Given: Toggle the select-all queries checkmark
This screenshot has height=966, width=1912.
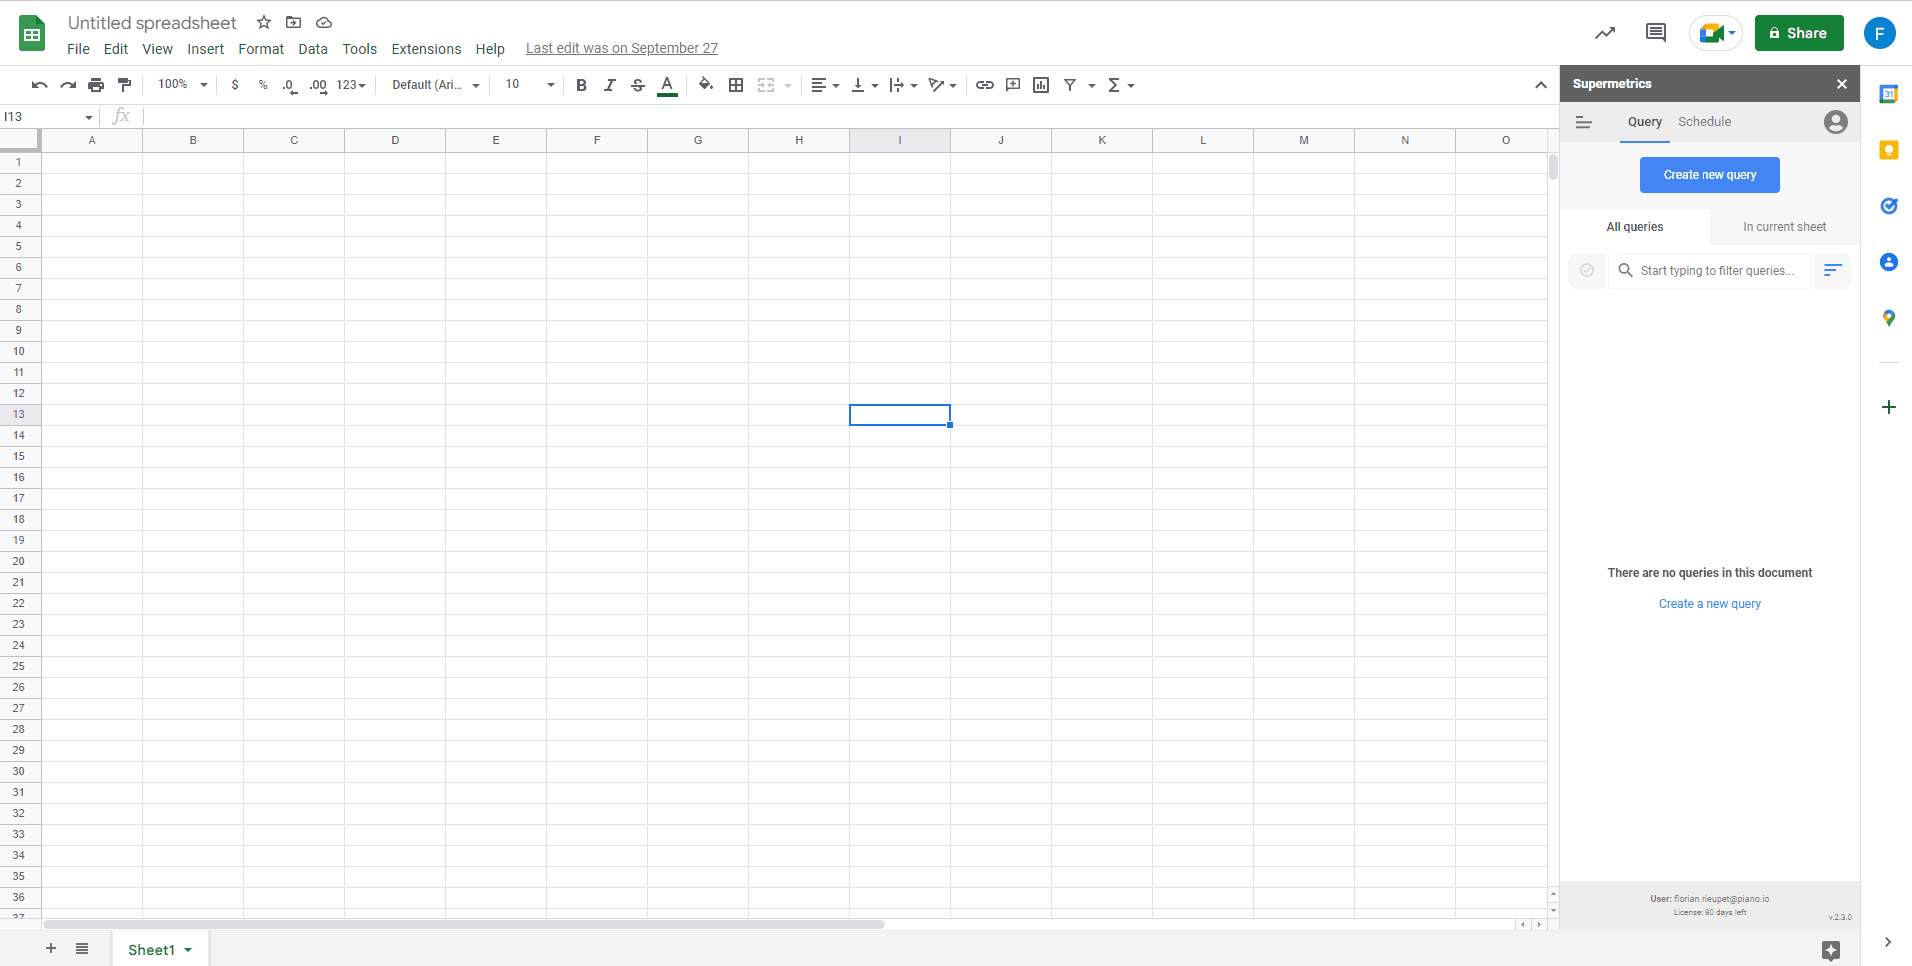Looking at the screenshot, I should pyautogui.click(x=1587, y=270).
